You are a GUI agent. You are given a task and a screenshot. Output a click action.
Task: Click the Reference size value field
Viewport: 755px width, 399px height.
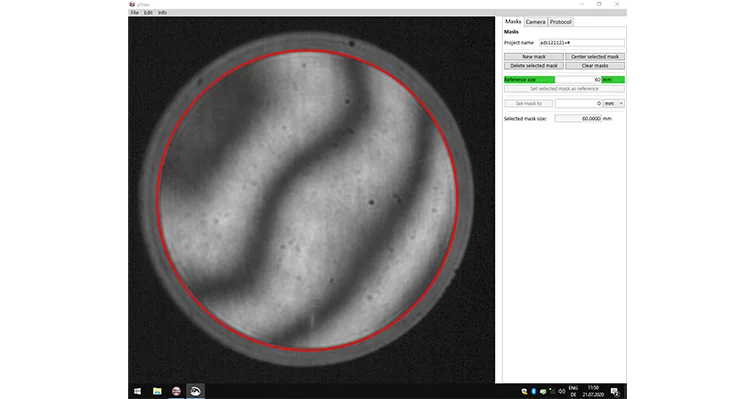pyautogui.click(x=578, y=79)
